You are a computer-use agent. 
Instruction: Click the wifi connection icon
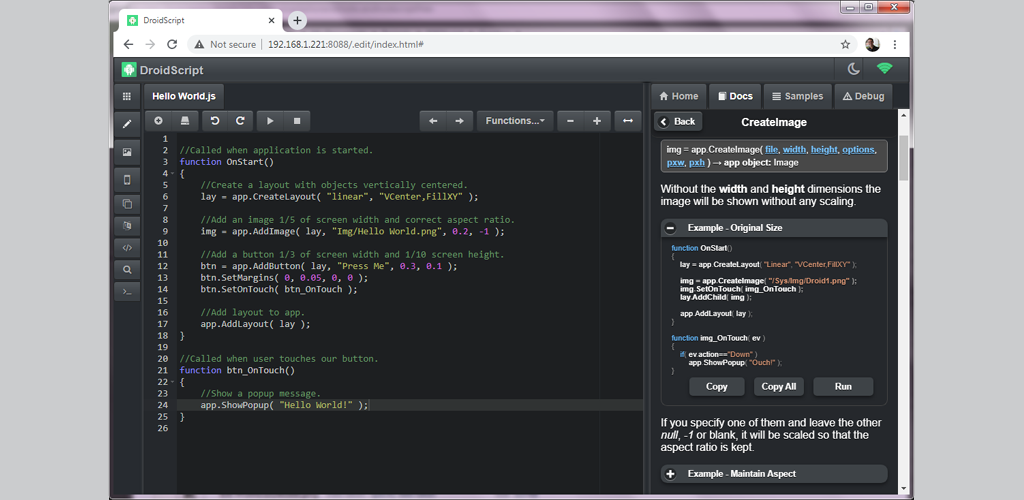pos(884,69)
